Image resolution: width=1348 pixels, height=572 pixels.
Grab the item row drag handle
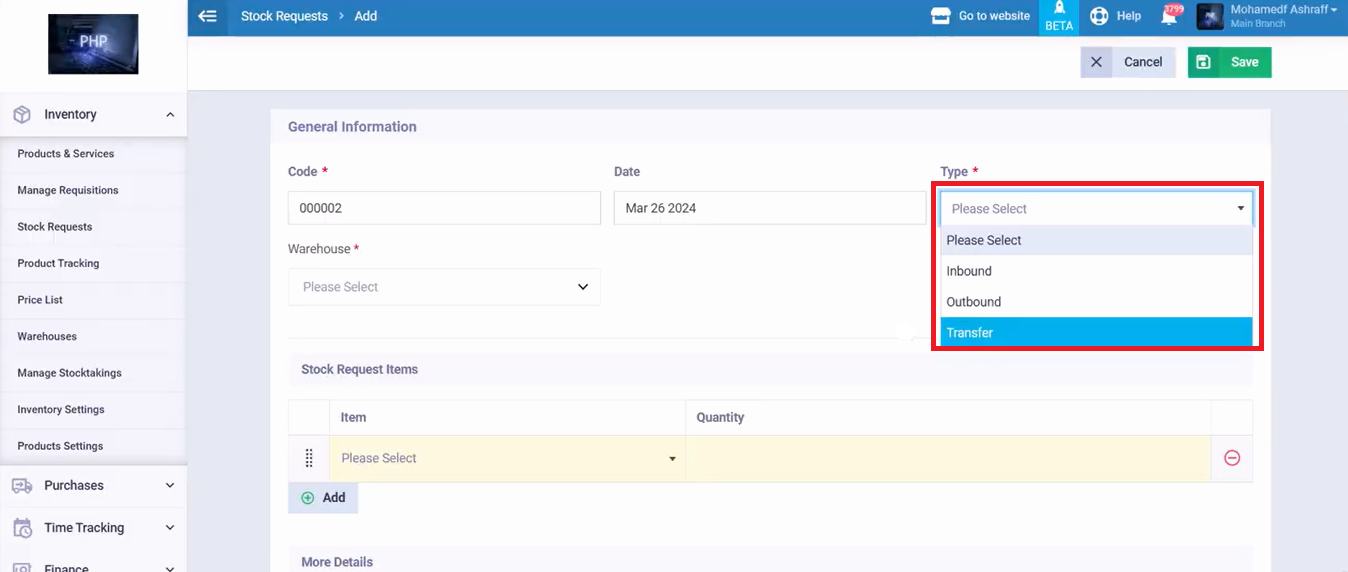coord(308,458)
